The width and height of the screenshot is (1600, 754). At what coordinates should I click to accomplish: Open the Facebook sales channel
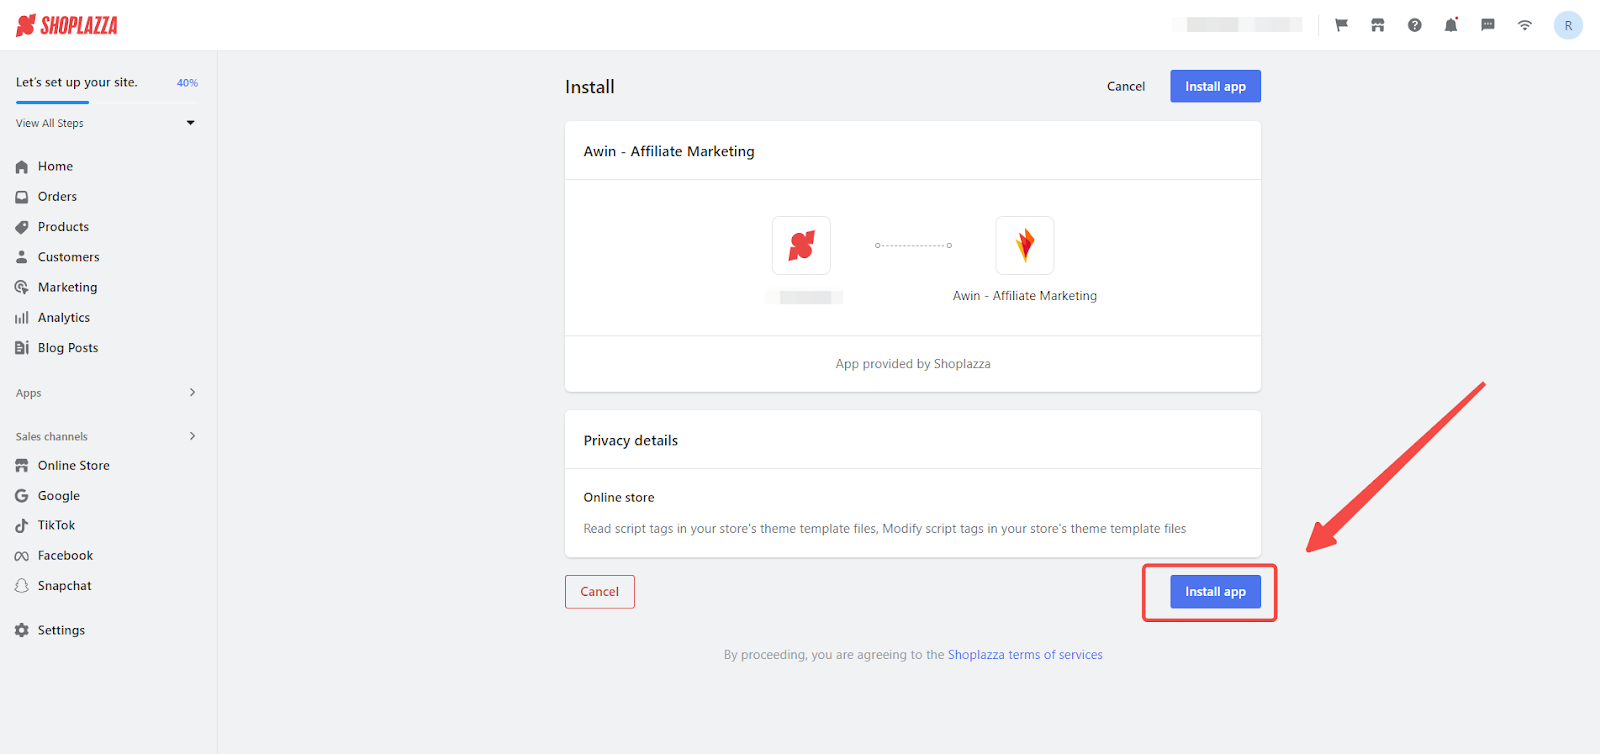point(65,556)
